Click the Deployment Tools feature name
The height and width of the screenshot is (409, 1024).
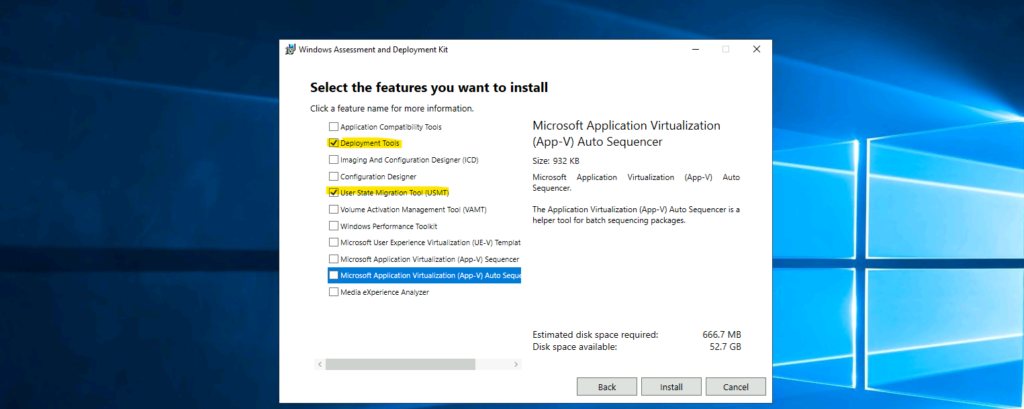tap(370, 143)
